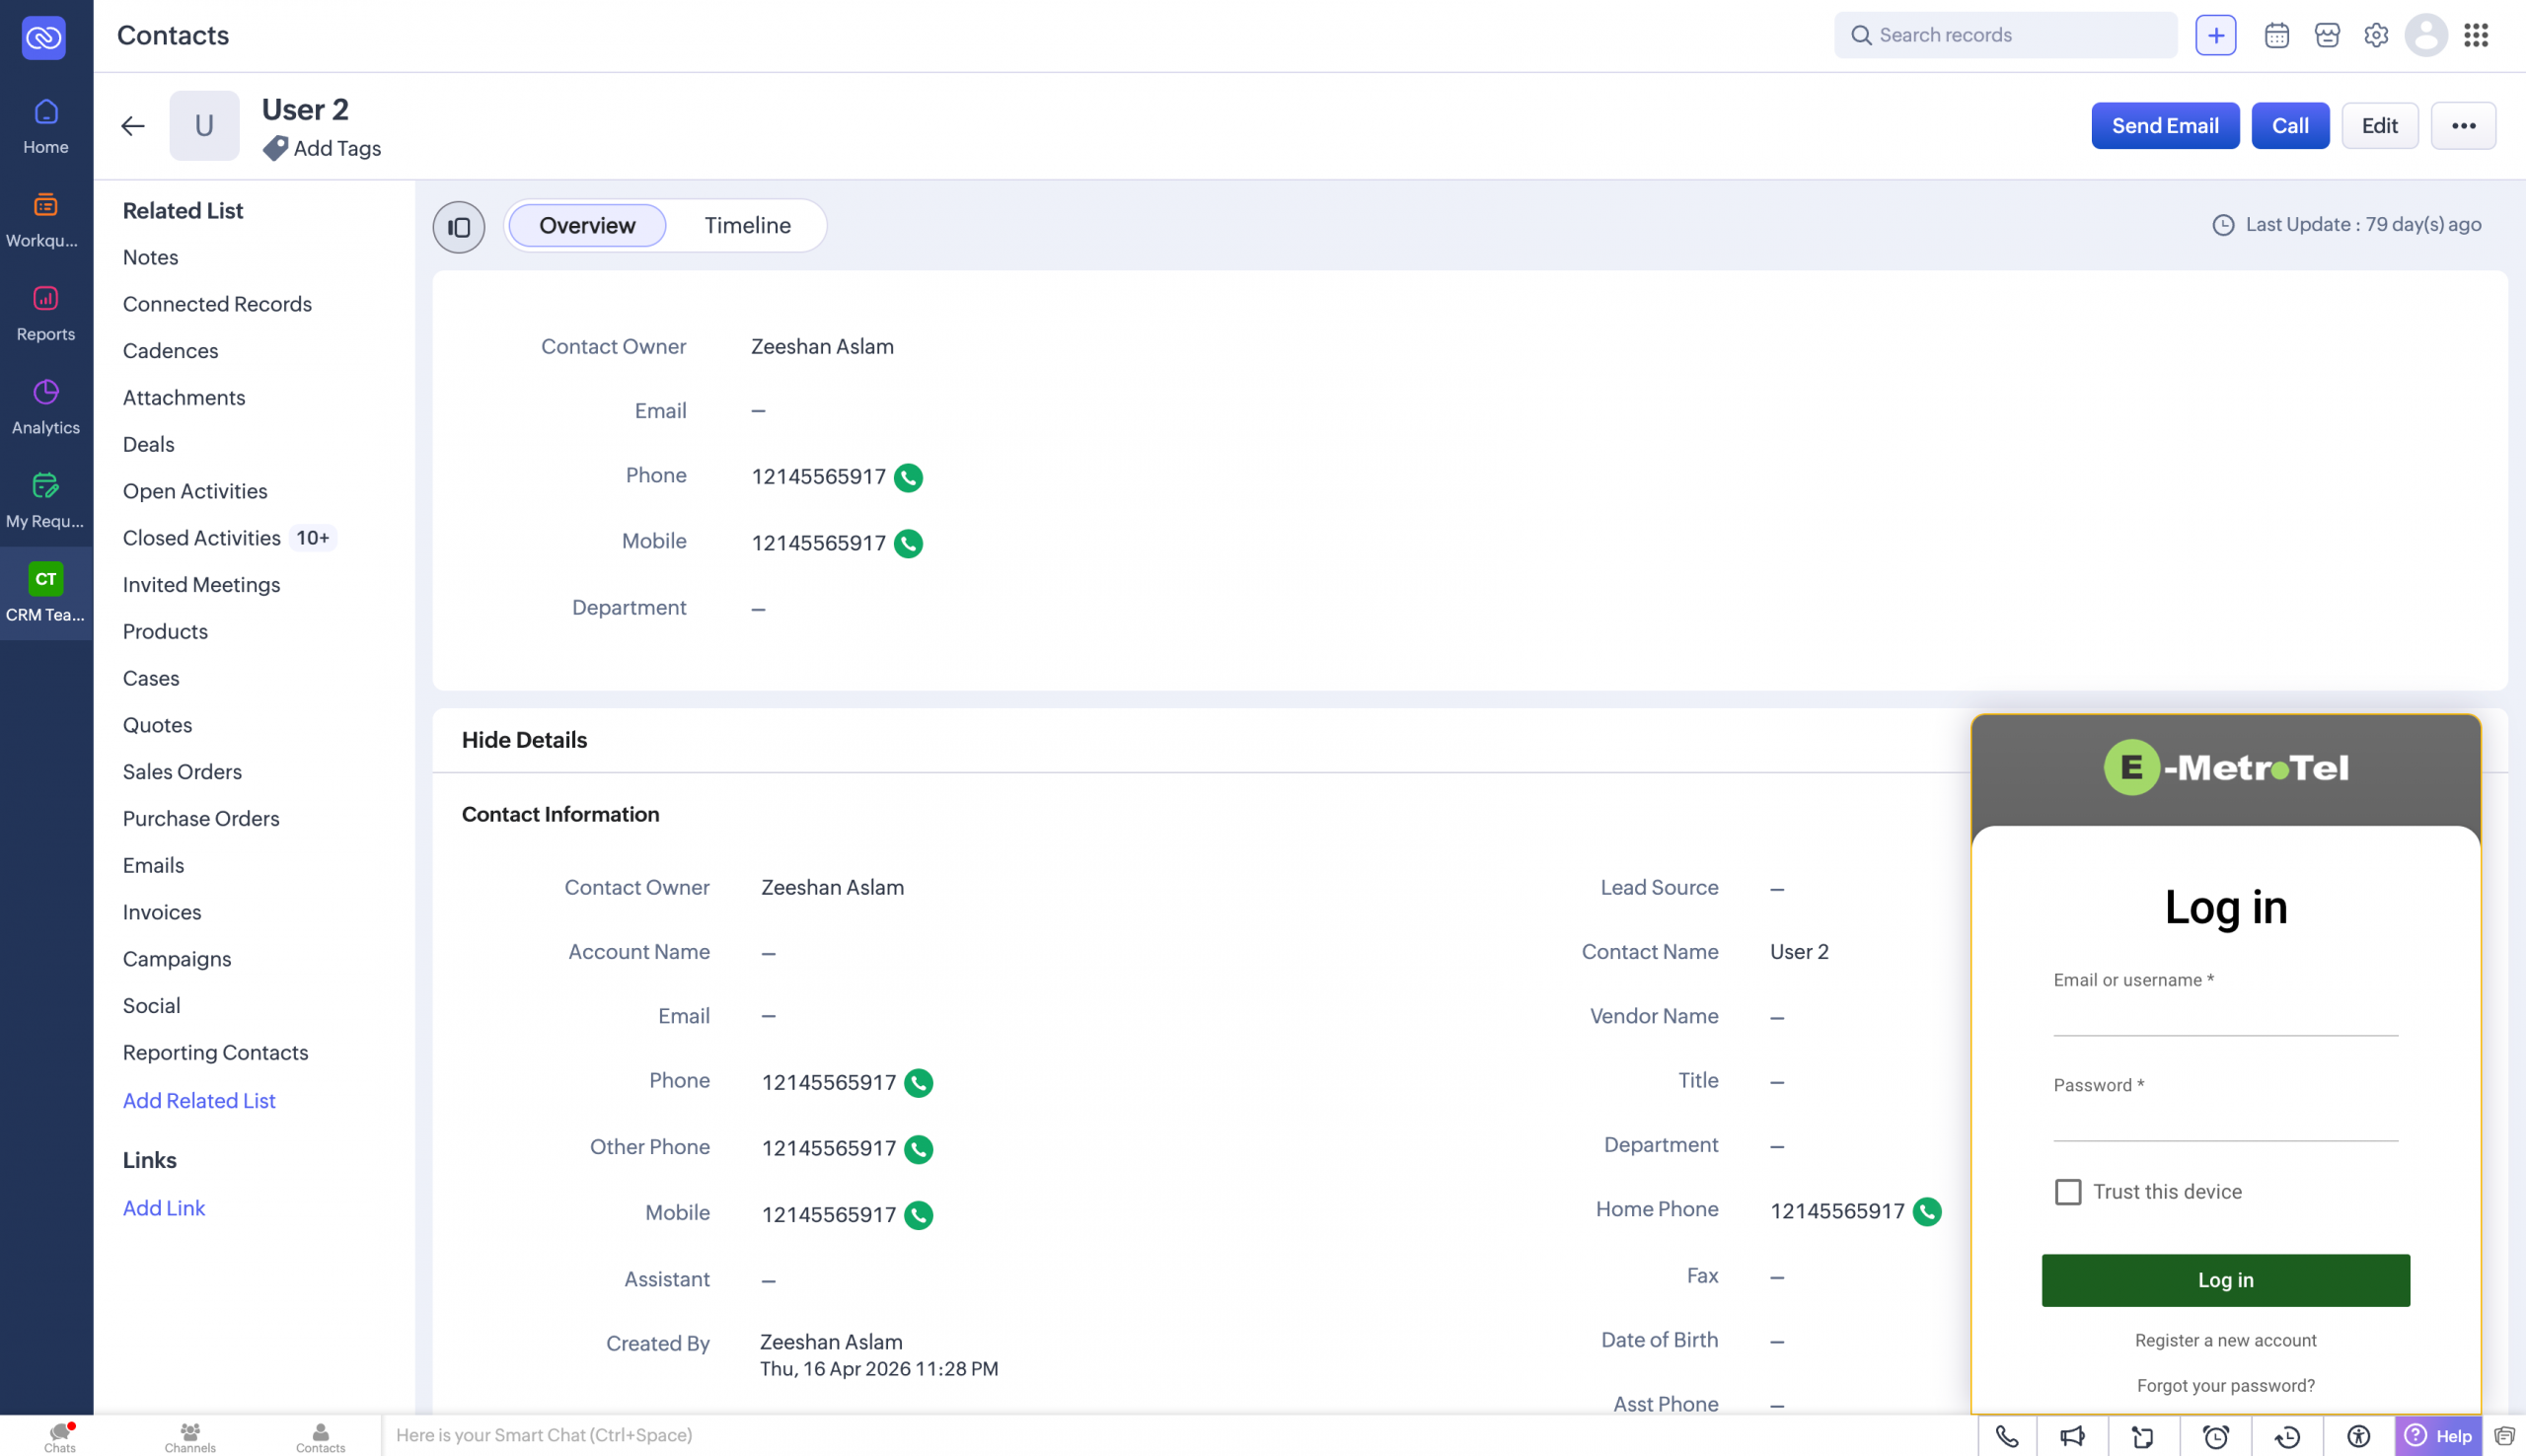Check the Trust this device checkbox
This screenshot has width=2526, height=1456.
click(2067, 1192)
